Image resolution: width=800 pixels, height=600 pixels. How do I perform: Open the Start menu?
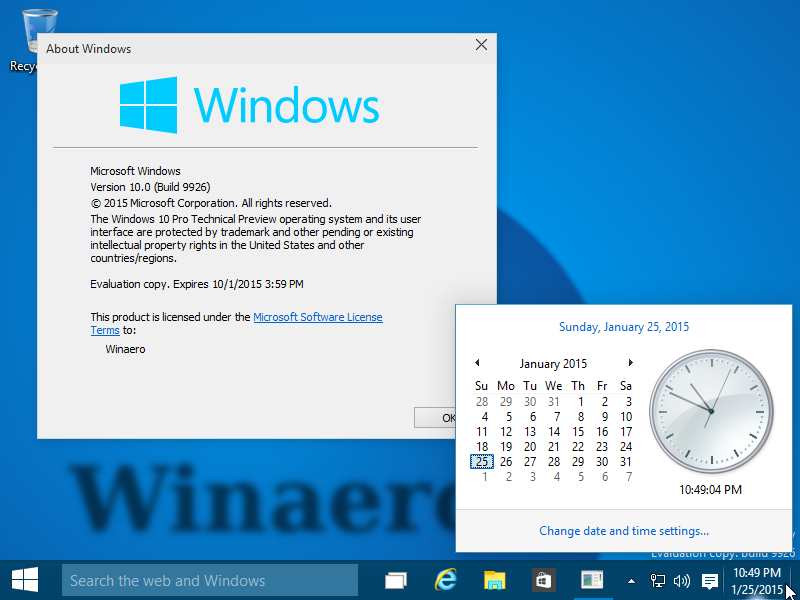(24, 580)
